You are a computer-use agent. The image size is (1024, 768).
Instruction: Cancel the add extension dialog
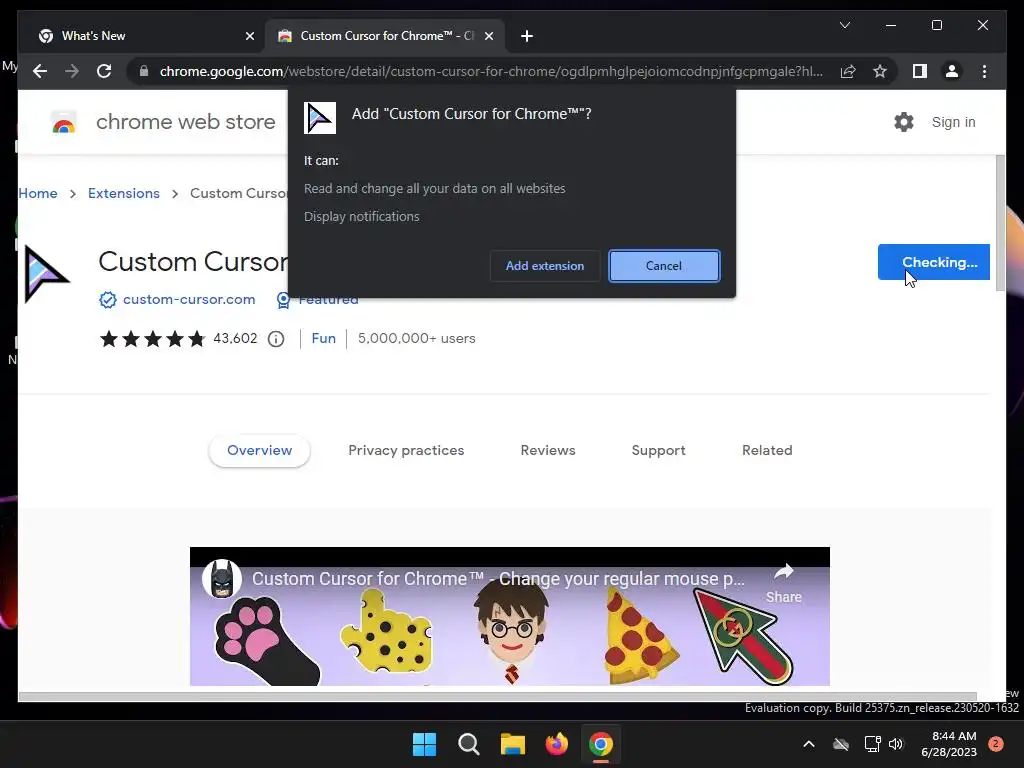[664, 266]
